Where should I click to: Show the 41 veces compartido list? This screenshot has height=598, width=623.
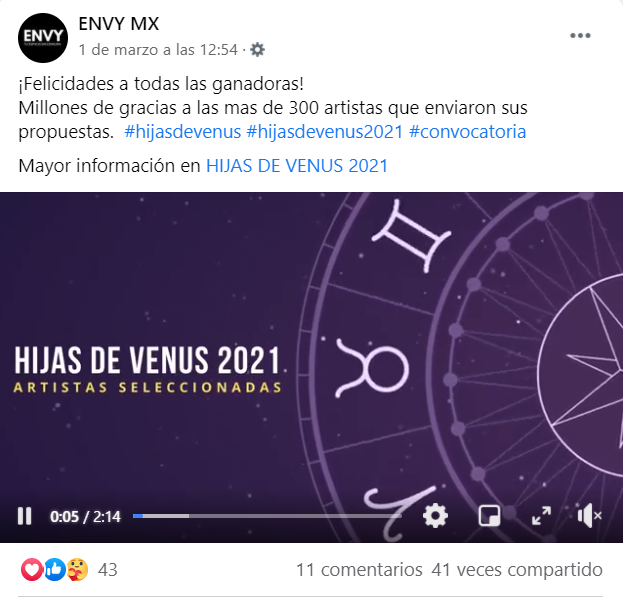[517, 570]
